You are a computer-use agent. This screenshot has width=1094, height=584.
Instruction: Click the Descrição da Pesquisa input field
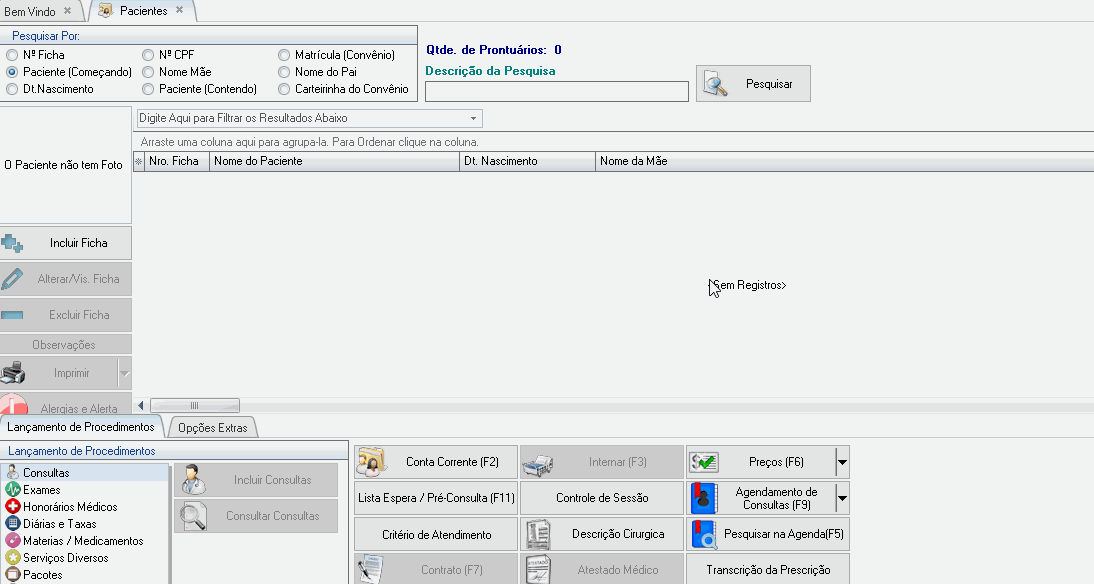tap(556, 92)
